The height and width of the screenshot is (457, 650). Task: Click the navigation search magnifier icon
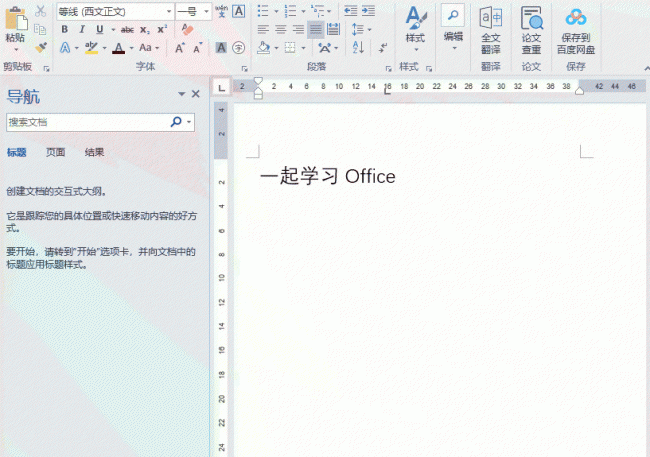pos(176,122)
